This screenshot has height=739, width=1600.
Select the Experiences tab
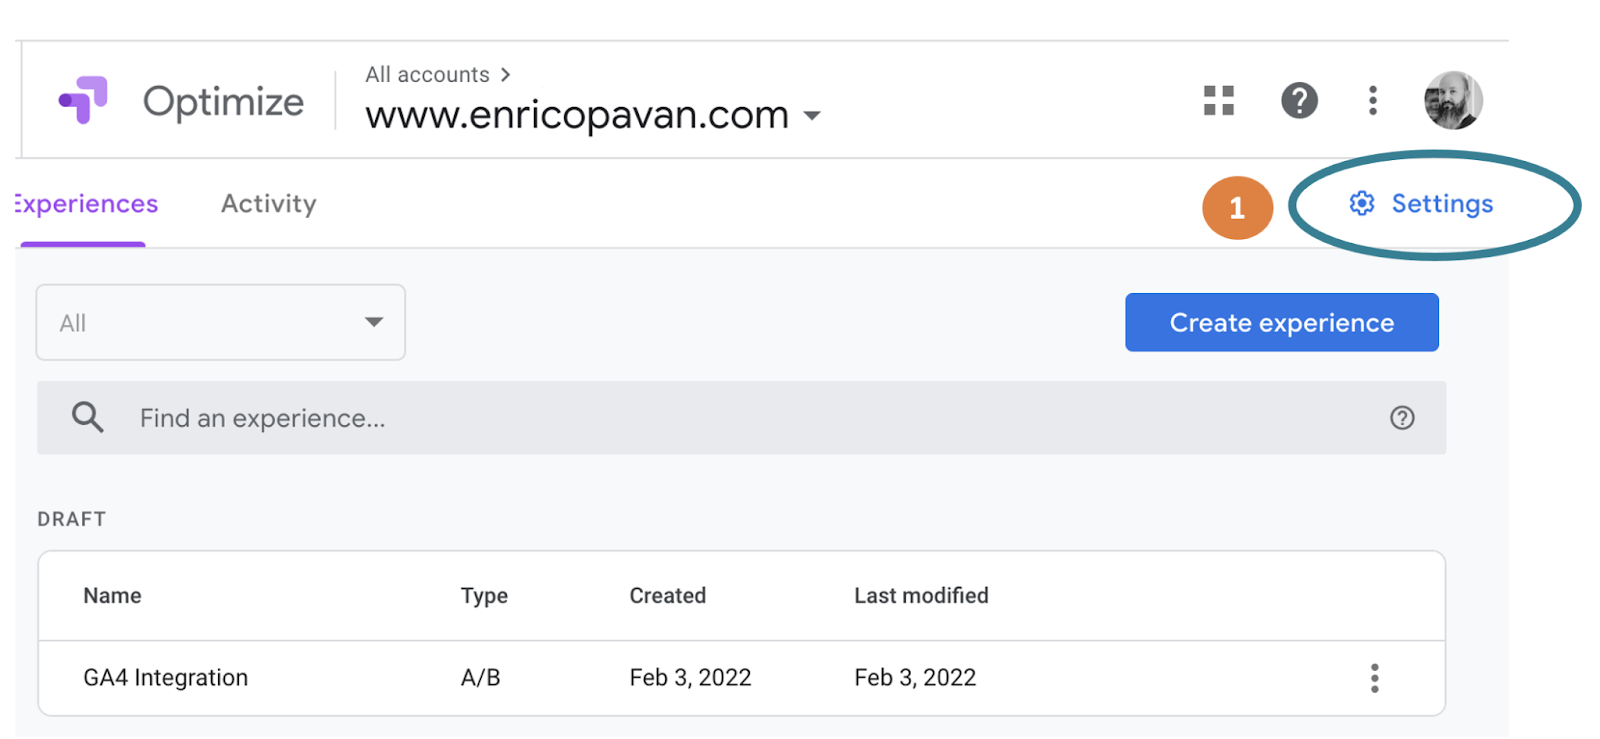click(x=86, y=204)
